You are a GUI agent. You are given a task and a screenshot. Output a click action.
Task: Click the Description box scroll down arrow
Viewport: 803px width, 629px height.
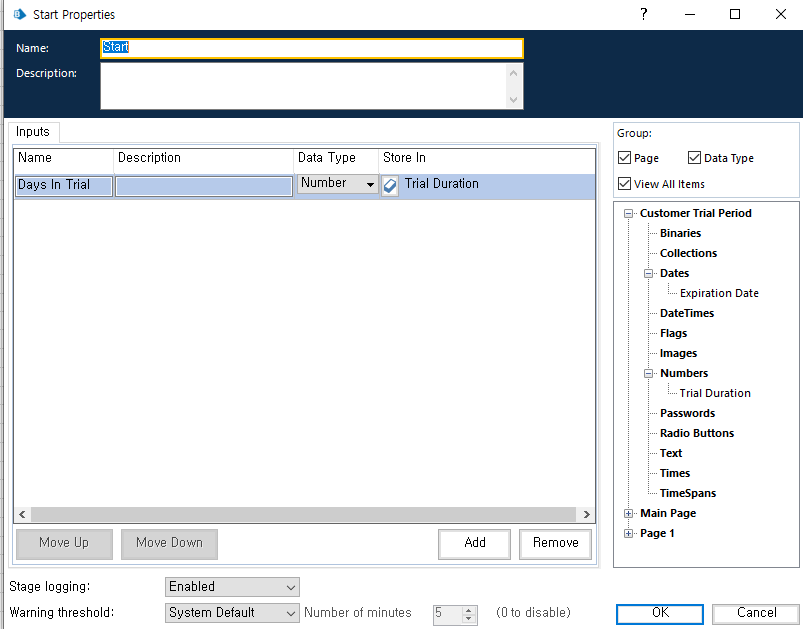point(514,100)
